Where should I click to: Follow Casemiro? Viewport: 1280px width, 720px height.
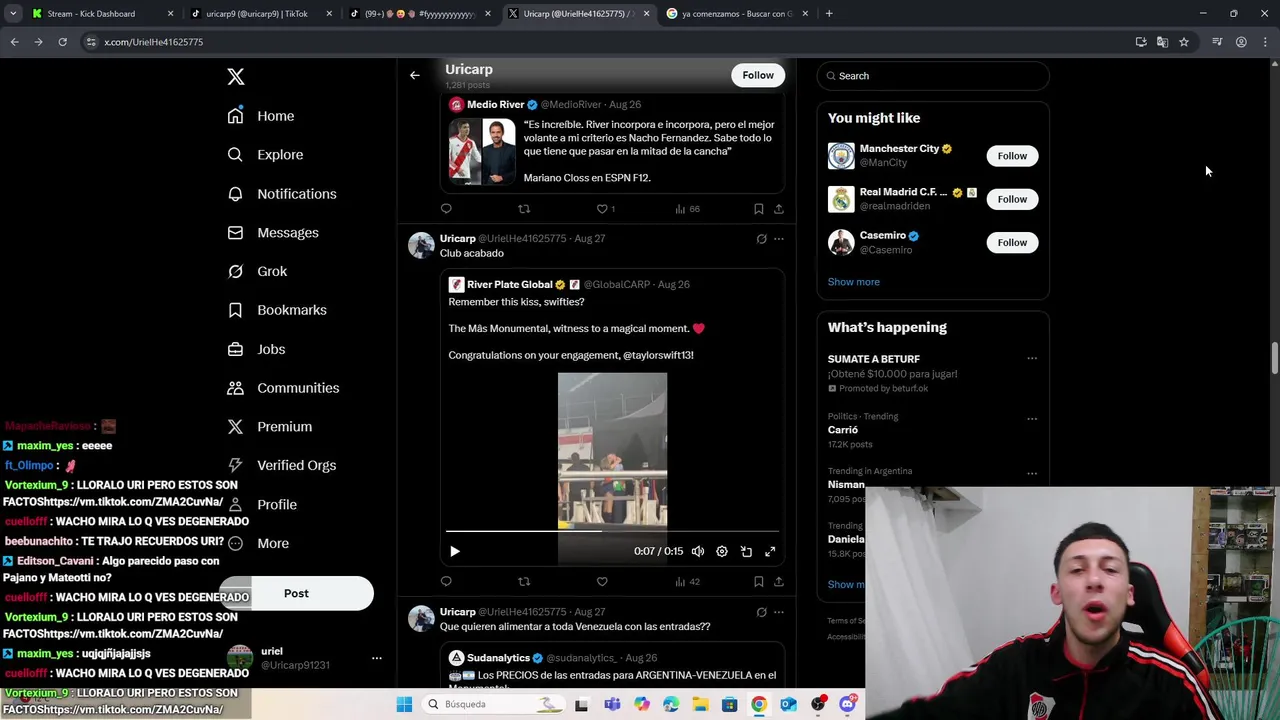pyautogui.click(x=1012, y=242)
